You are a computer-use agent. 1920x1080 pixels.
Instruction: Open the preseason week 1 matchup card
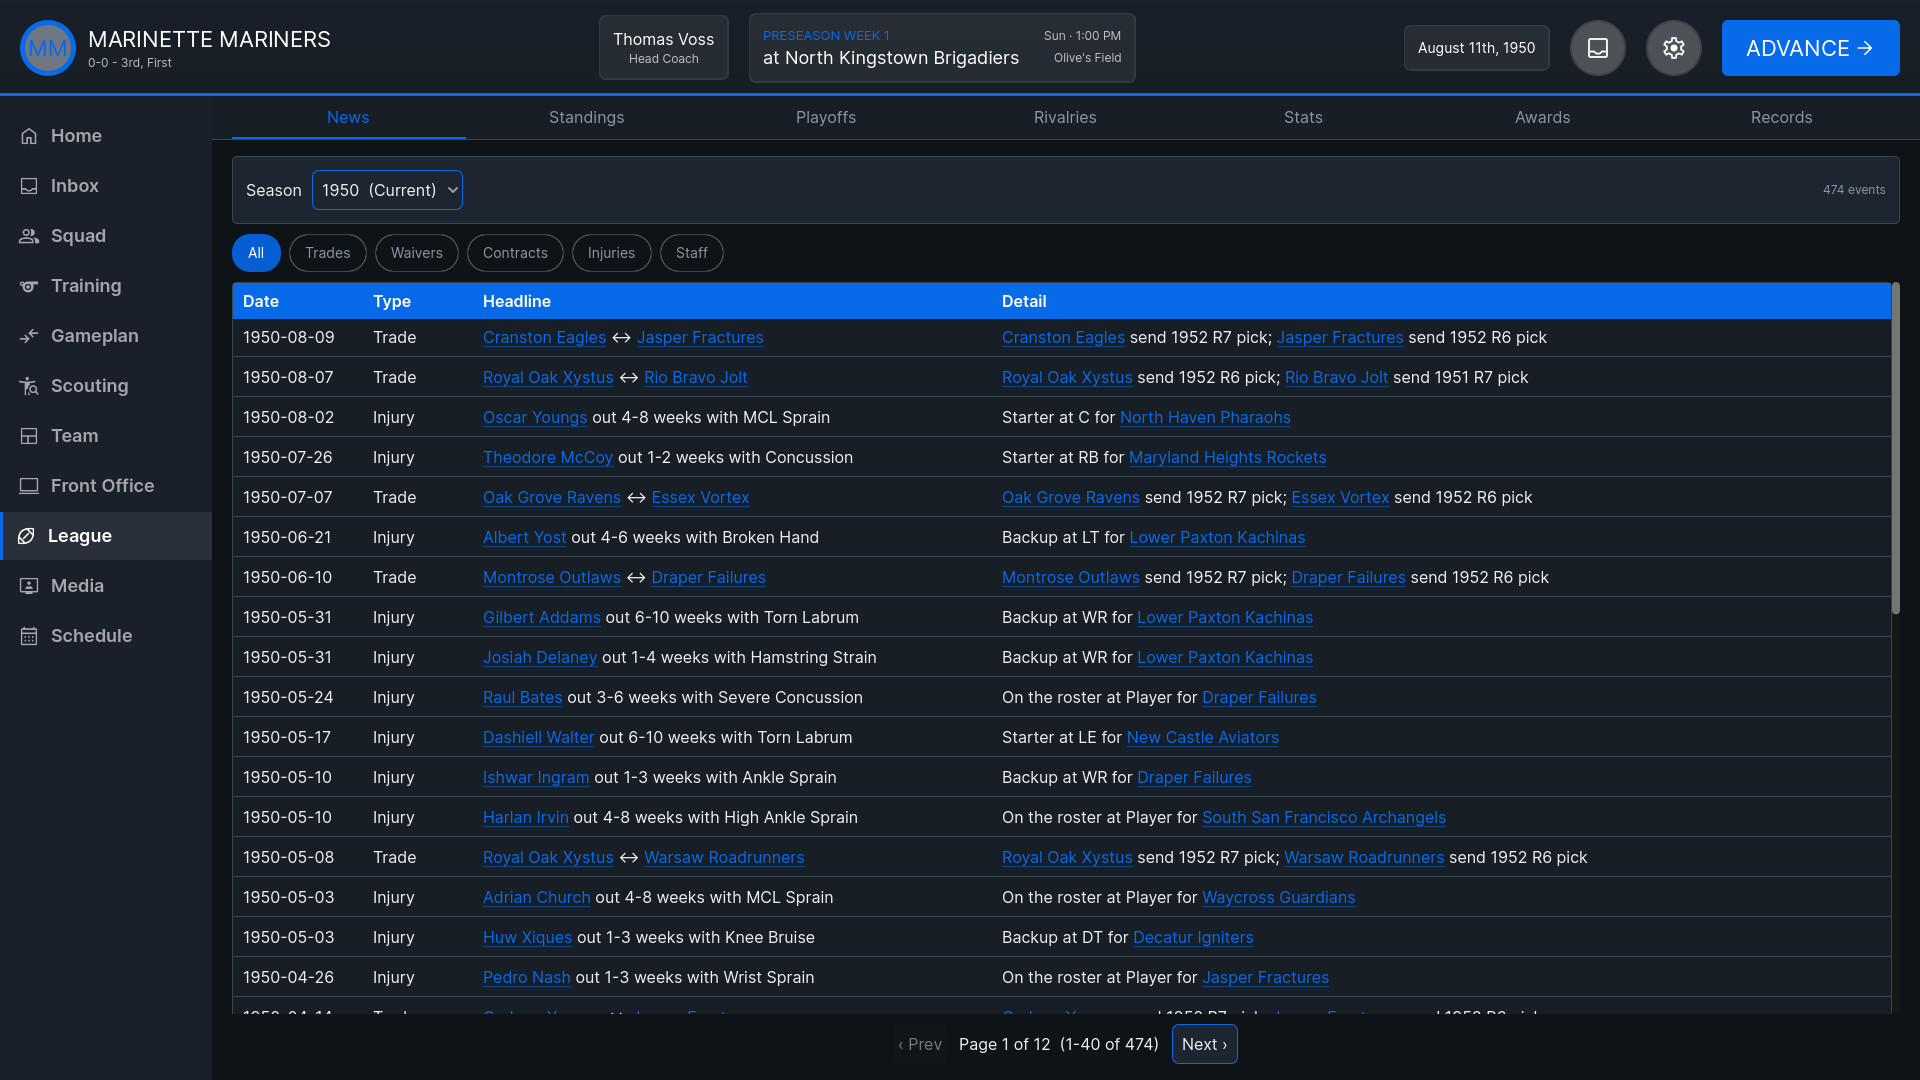tap(942, 48)
